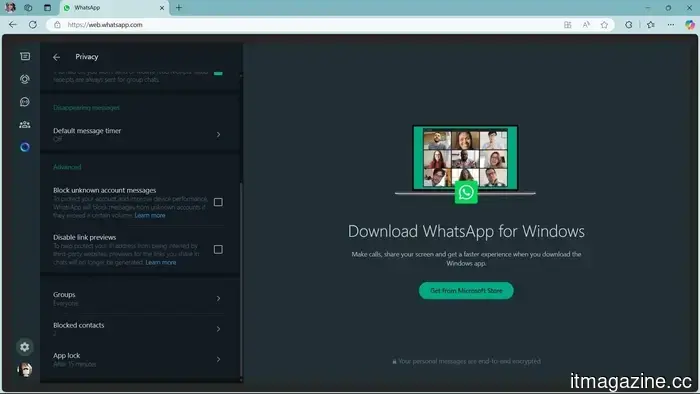Screen dimensions: 700x394
Task: Open the Channels sidebar icon
Action: coord(25,102)
